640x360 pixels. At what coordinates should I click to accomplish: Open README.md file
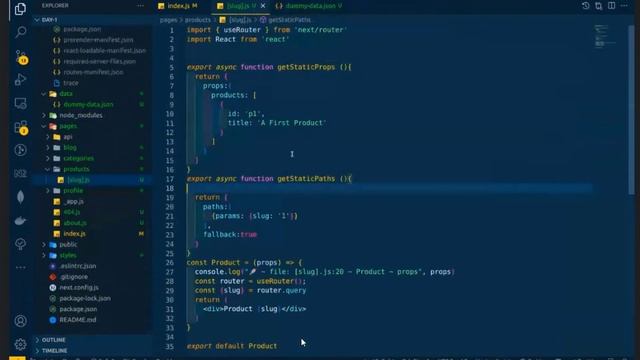tap(78, 320)
